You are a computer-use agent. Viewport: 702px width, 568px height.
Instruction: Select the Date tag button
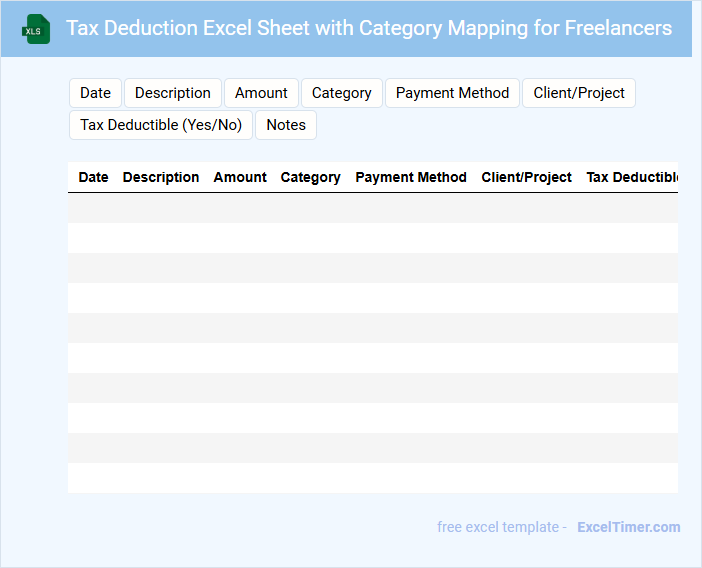[x=95, y=93]
